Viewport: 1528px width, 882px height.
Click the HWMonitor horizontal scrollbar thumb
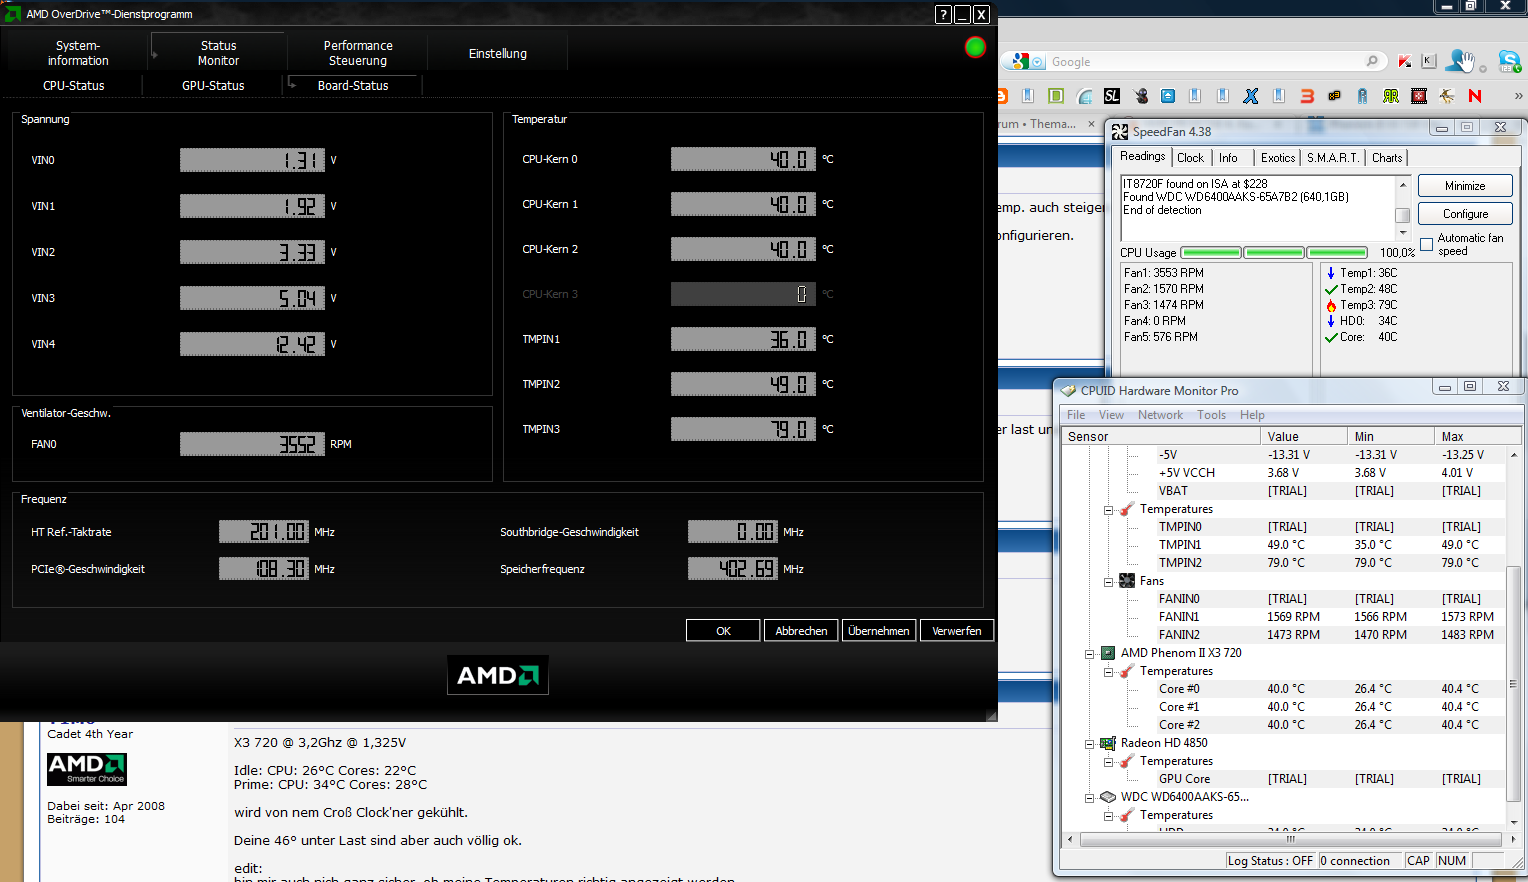1290,839
